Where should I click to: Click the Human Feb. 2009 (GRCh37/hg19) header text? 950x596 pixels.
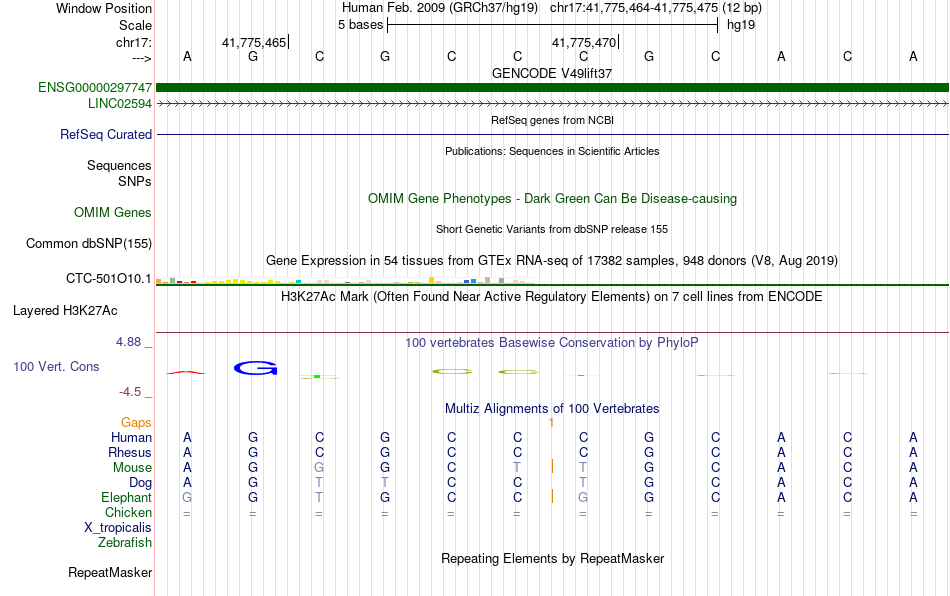pos(440,8)
